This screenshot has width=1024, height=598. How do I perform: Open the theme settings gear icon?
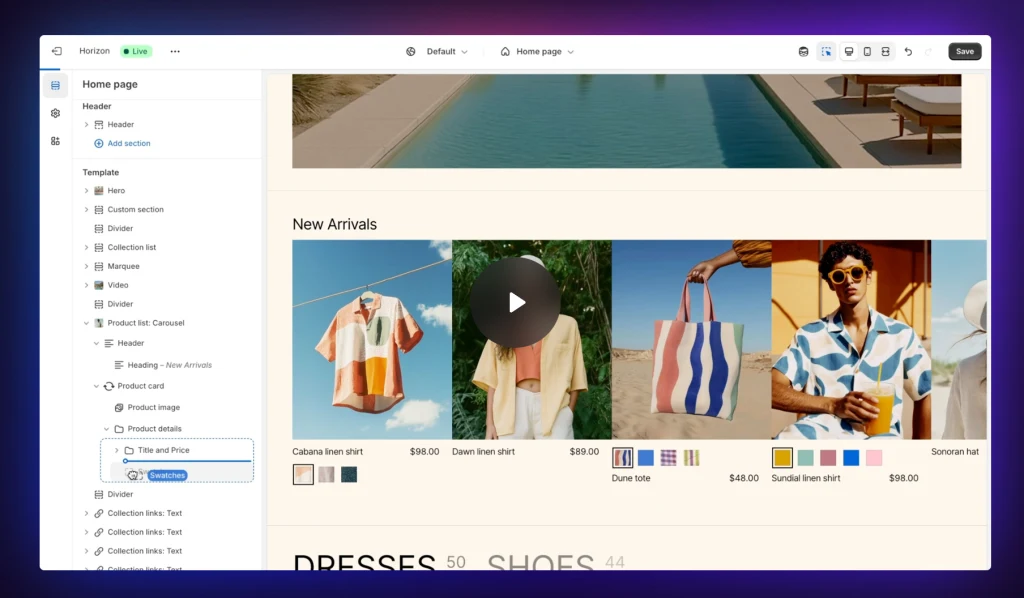click(55, 113)
